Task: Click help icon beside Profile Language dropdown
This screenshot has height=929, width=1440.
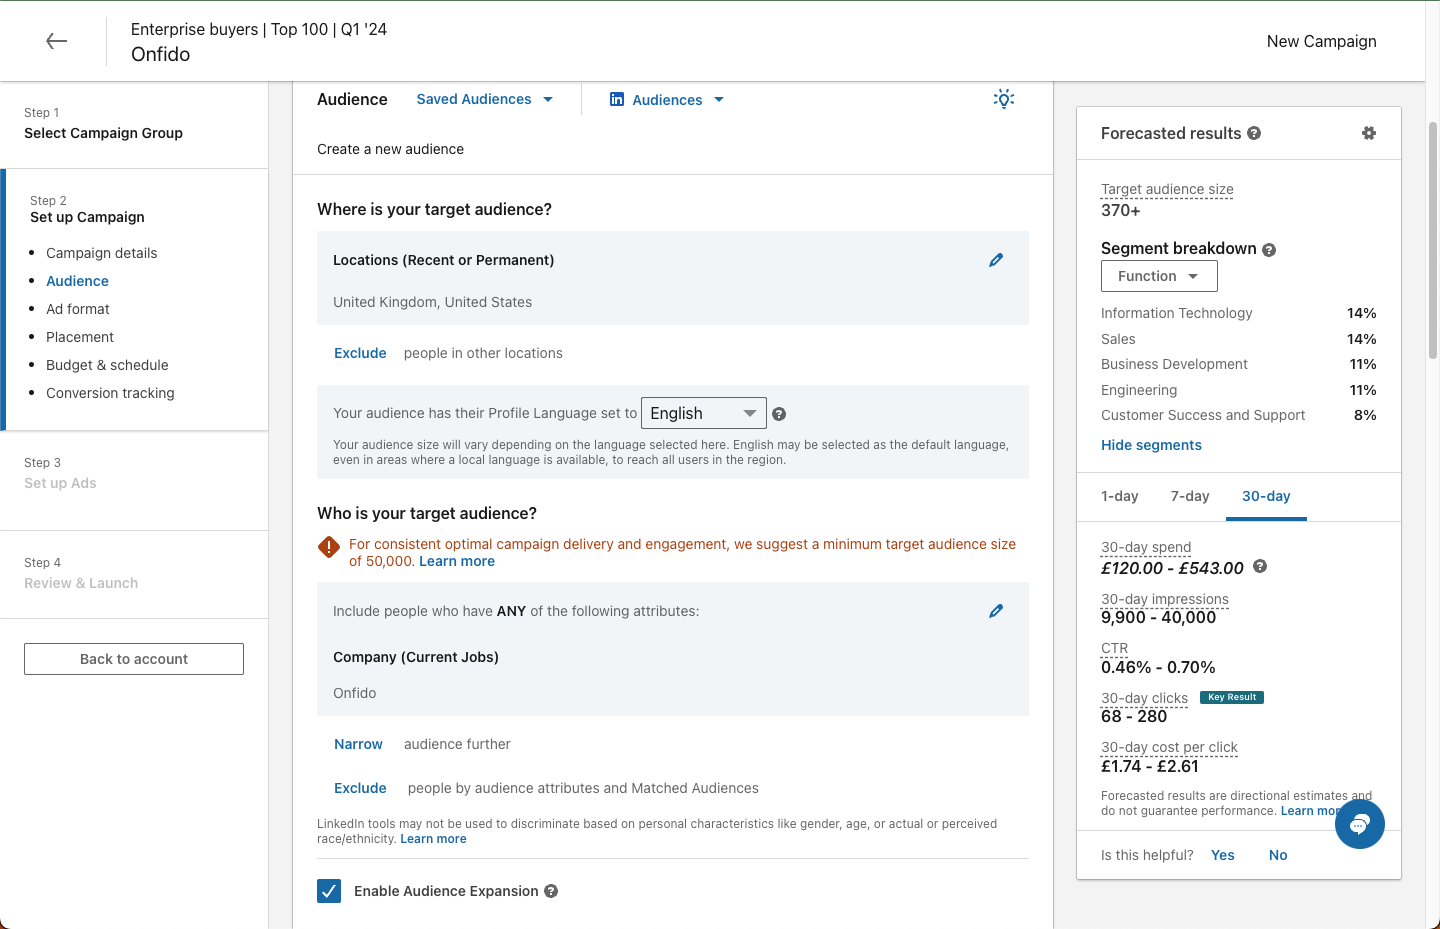Action: pos(779,414)
